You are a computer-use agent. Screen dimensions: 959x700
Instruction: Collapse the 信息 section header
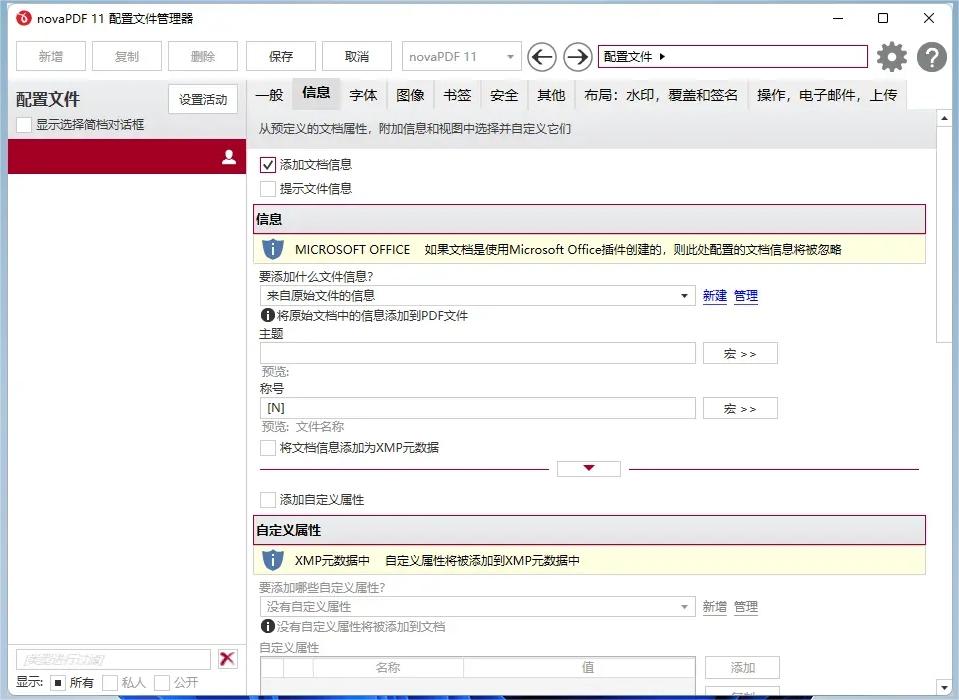pyautogui.click(x=589, y=219)
